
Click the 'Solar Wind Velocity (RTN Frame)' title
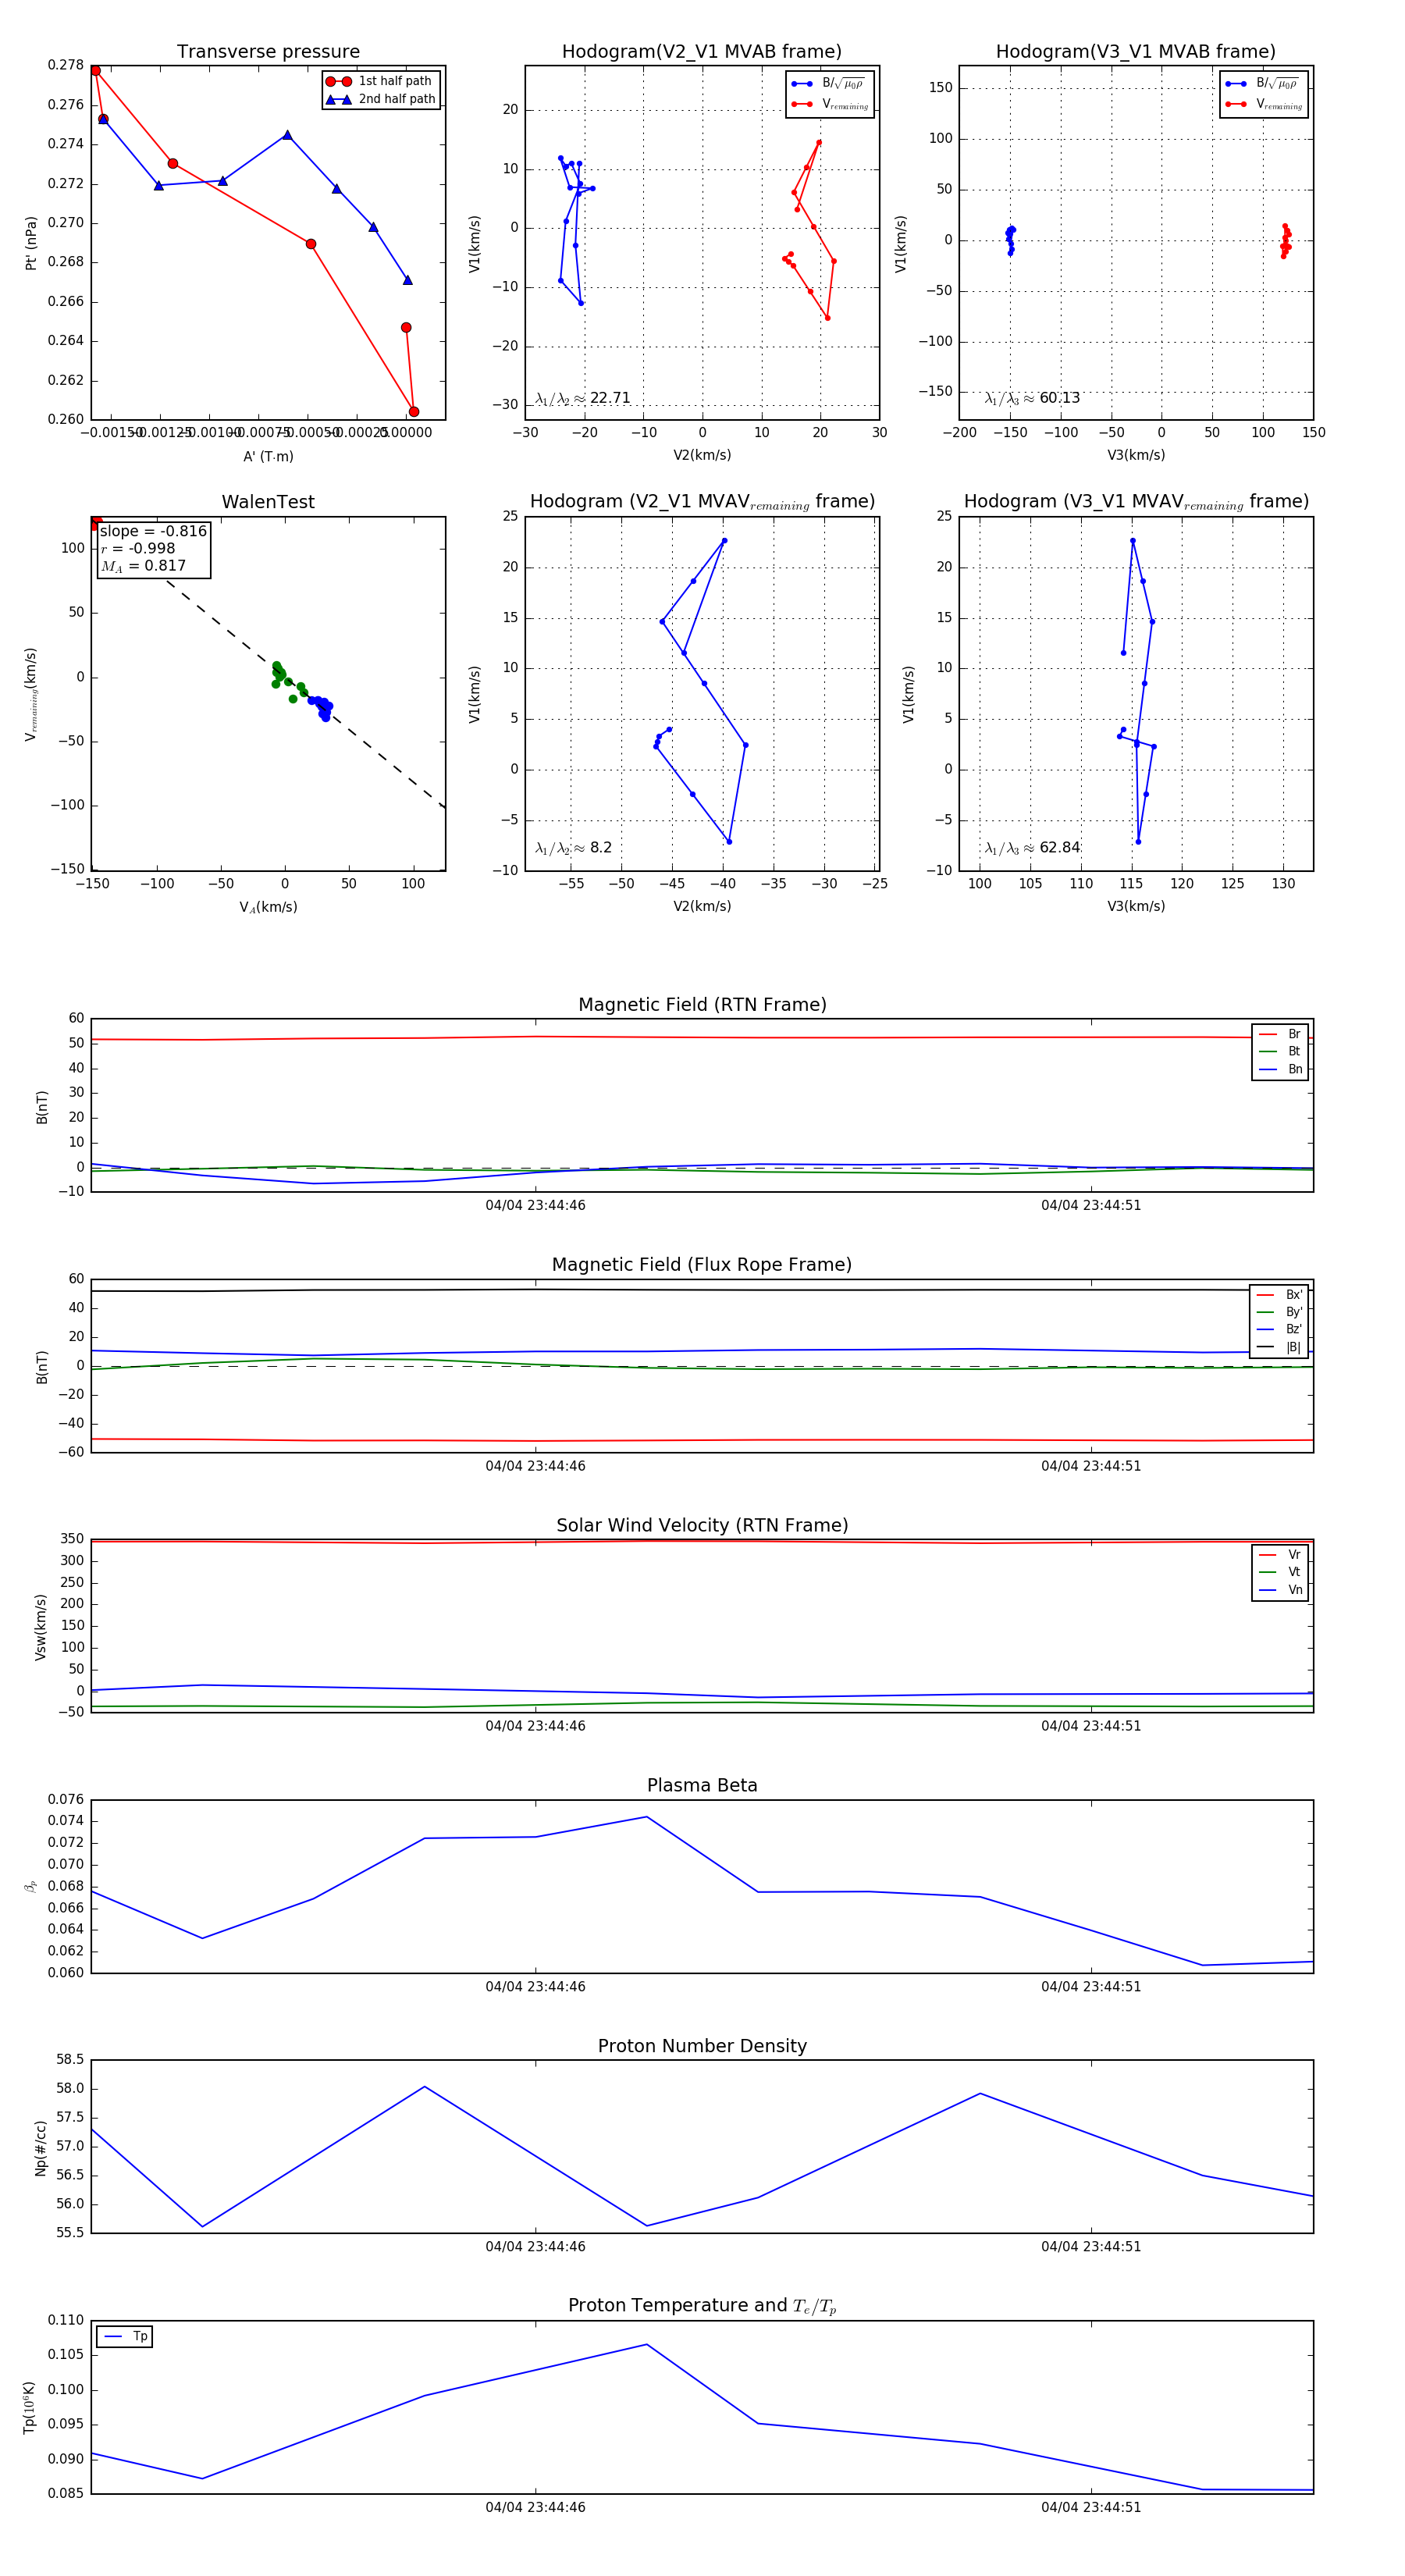click(702, 1525)
